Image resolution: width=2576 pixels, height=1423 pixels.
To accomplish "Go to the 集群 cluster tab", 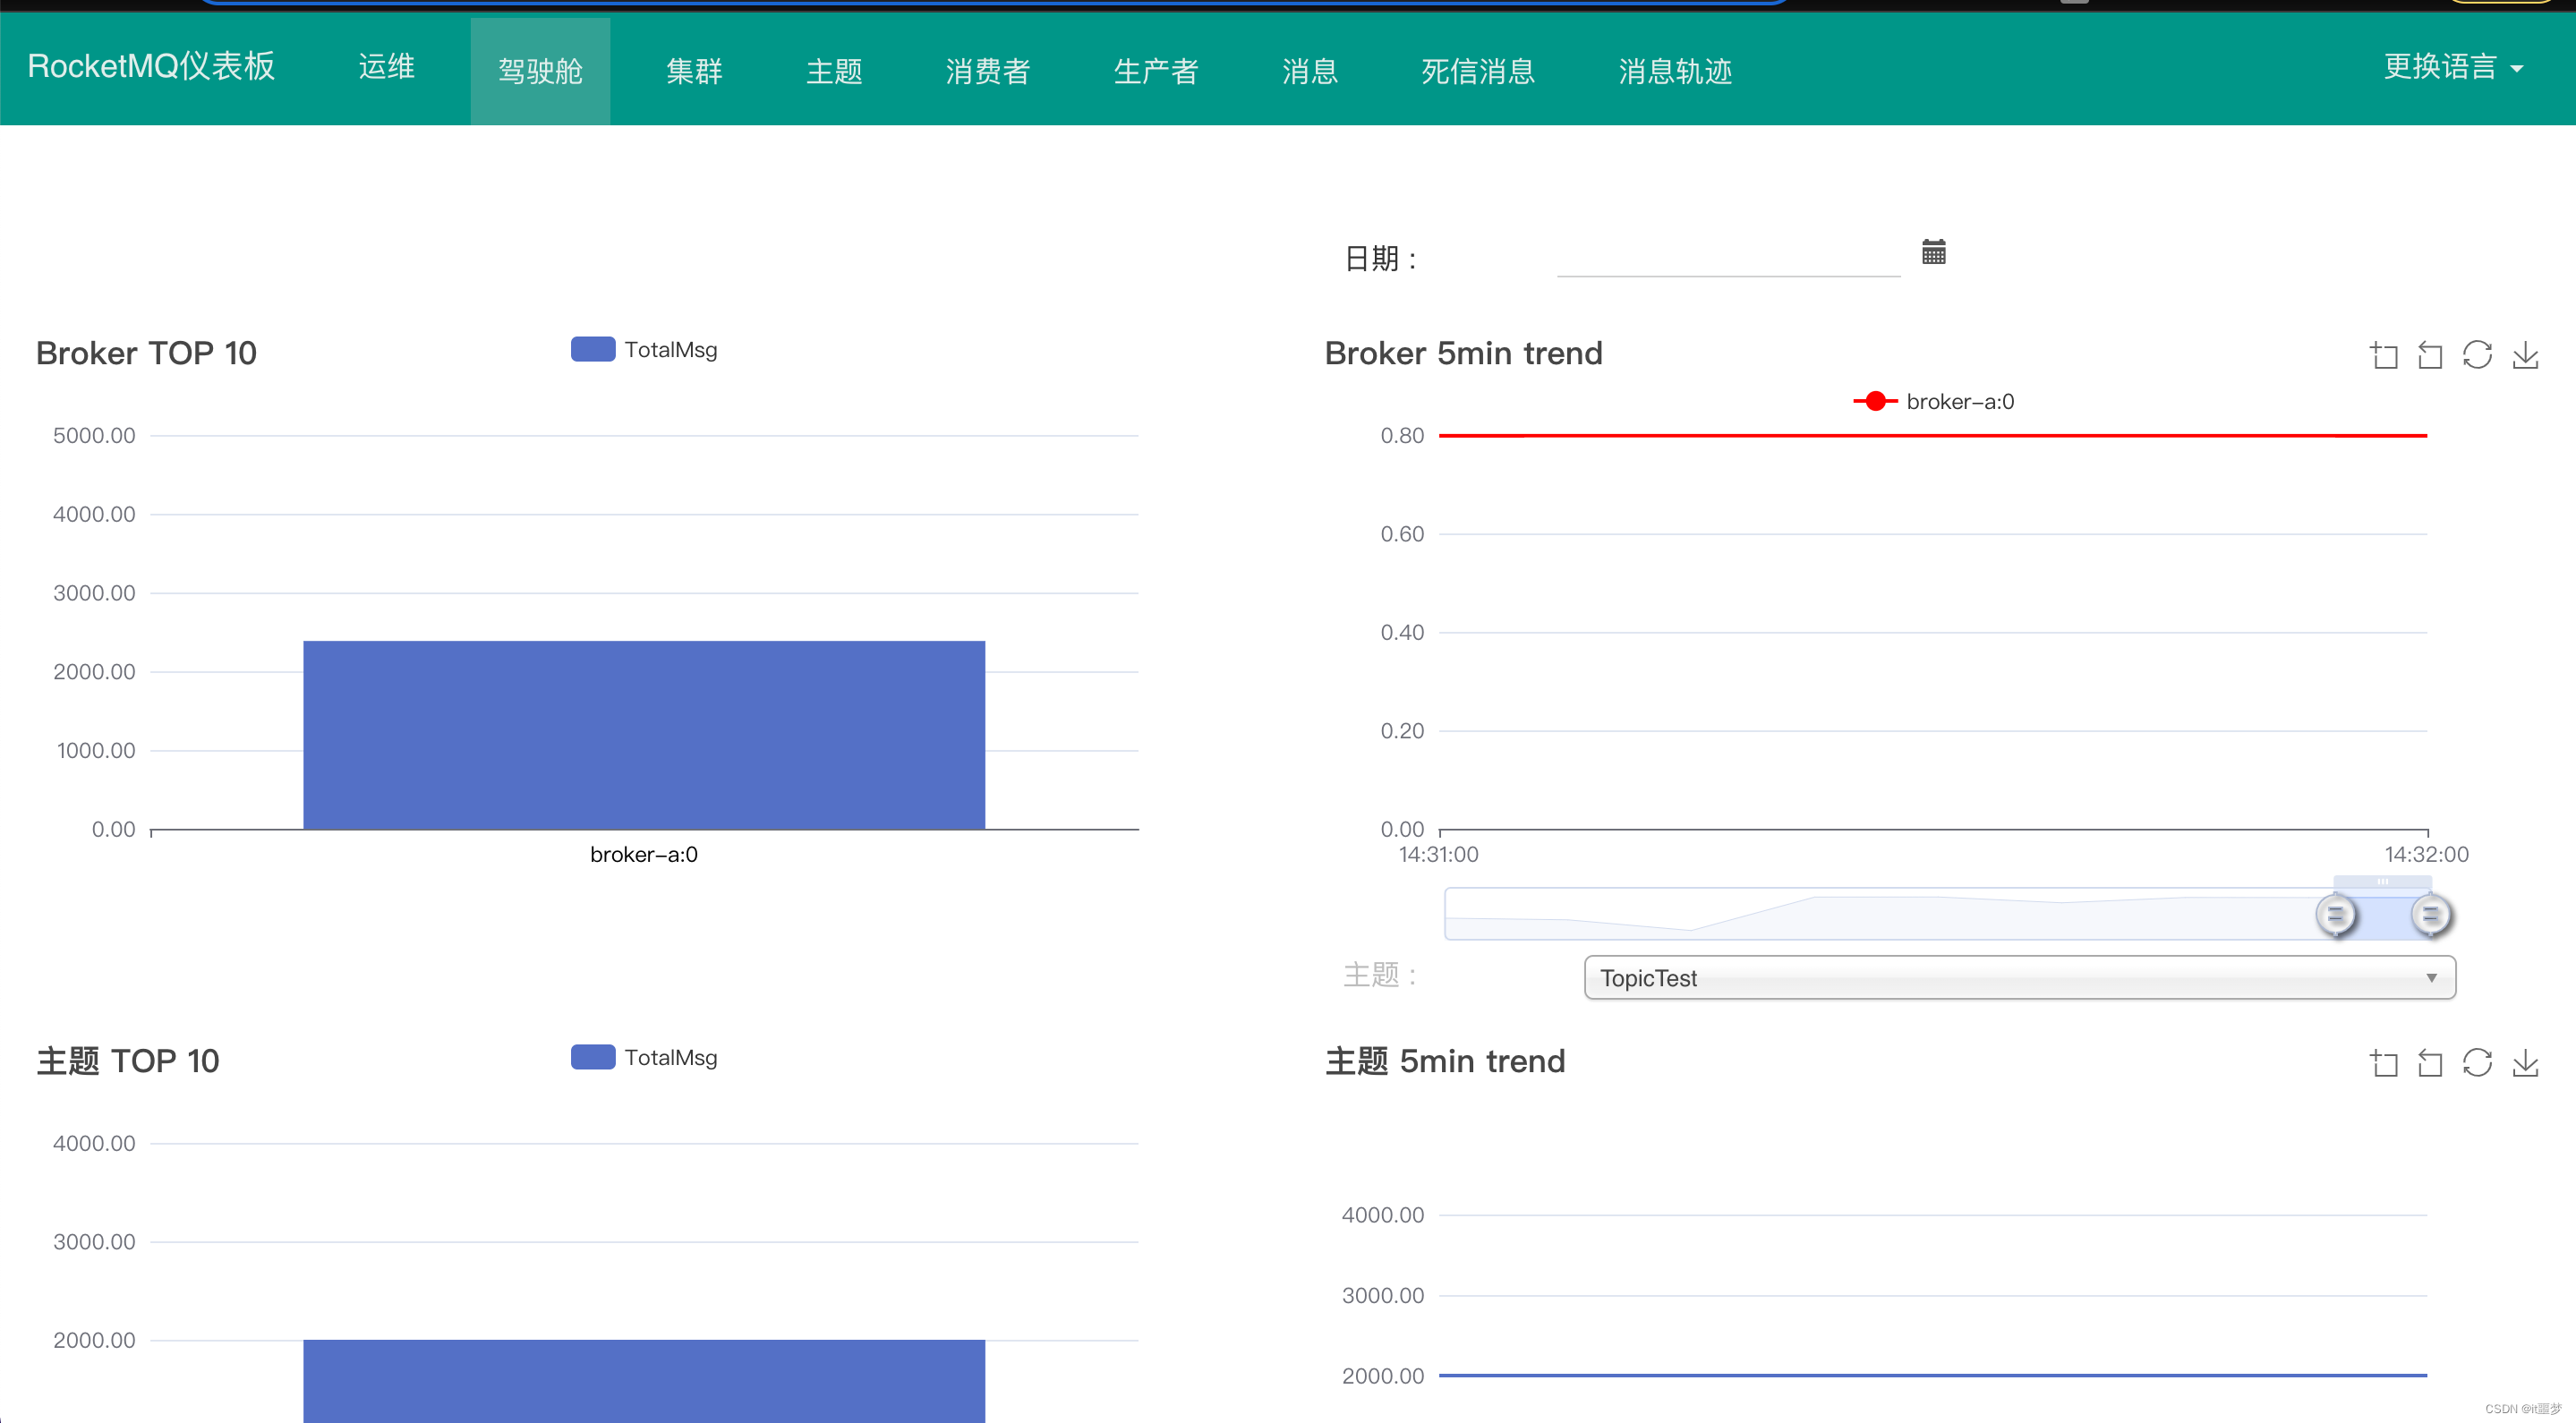I will pyautogui.click(x=694, y=71).
